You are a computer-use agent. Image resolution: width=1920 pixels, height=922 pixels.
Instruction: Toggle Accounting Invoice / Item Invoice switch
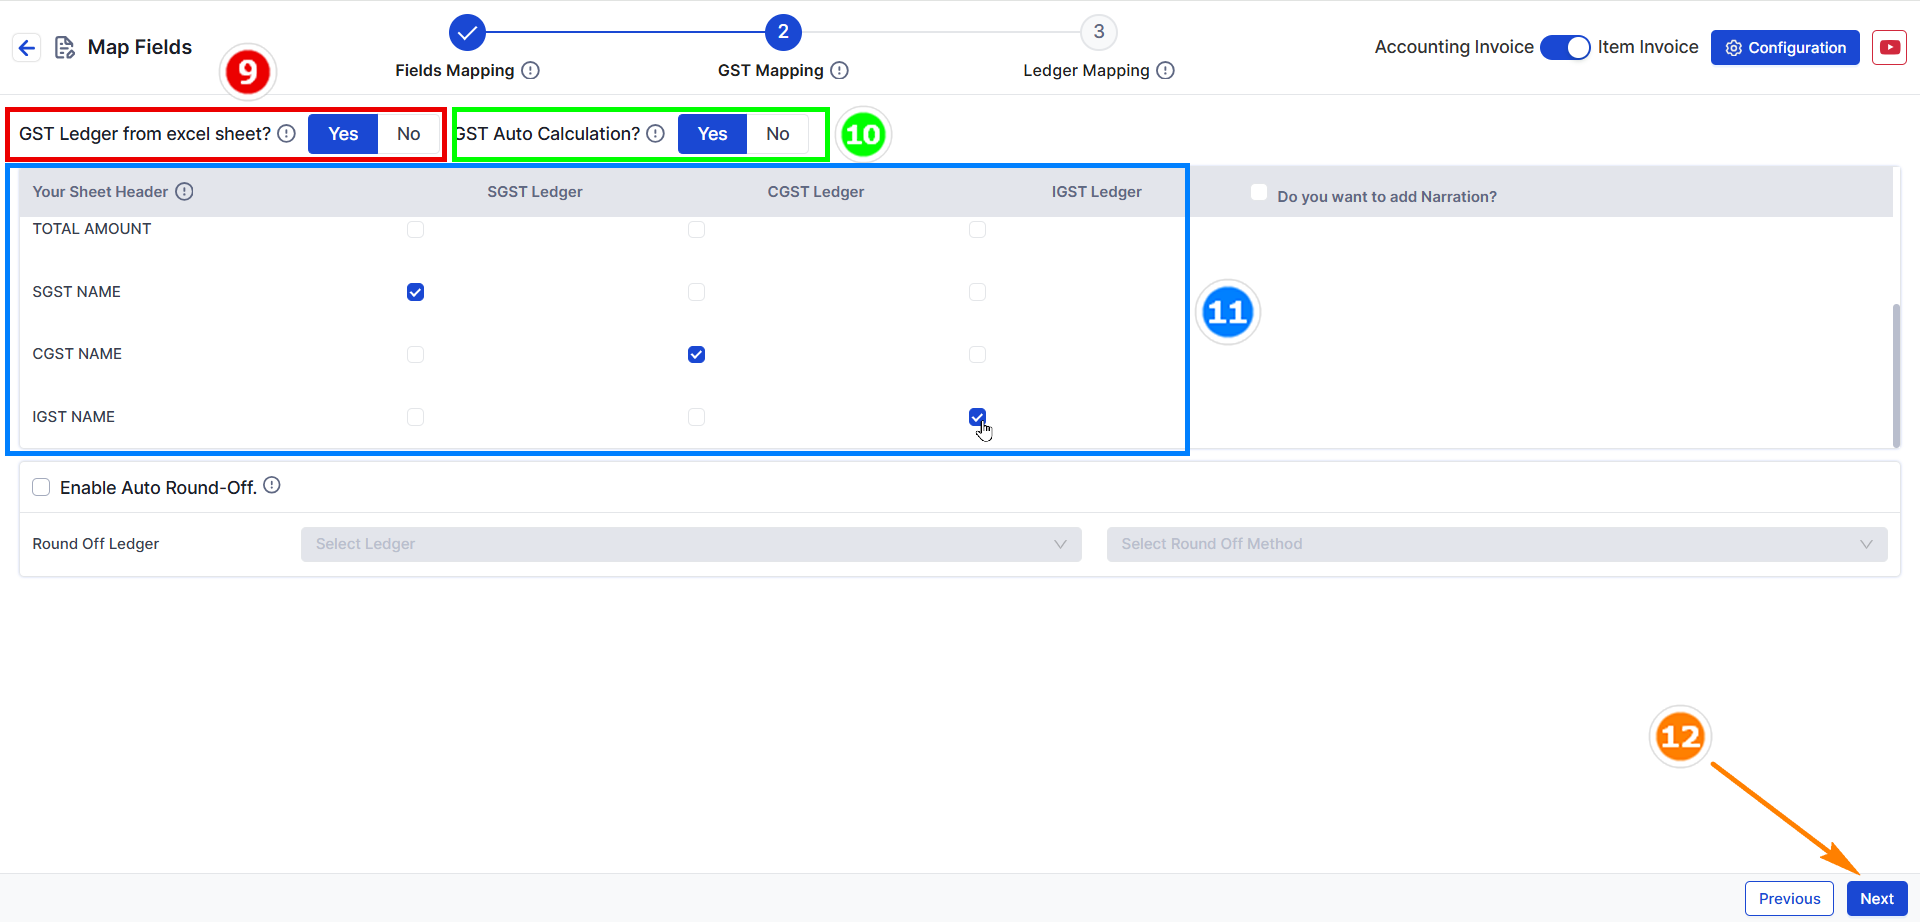pos(1565,47)
